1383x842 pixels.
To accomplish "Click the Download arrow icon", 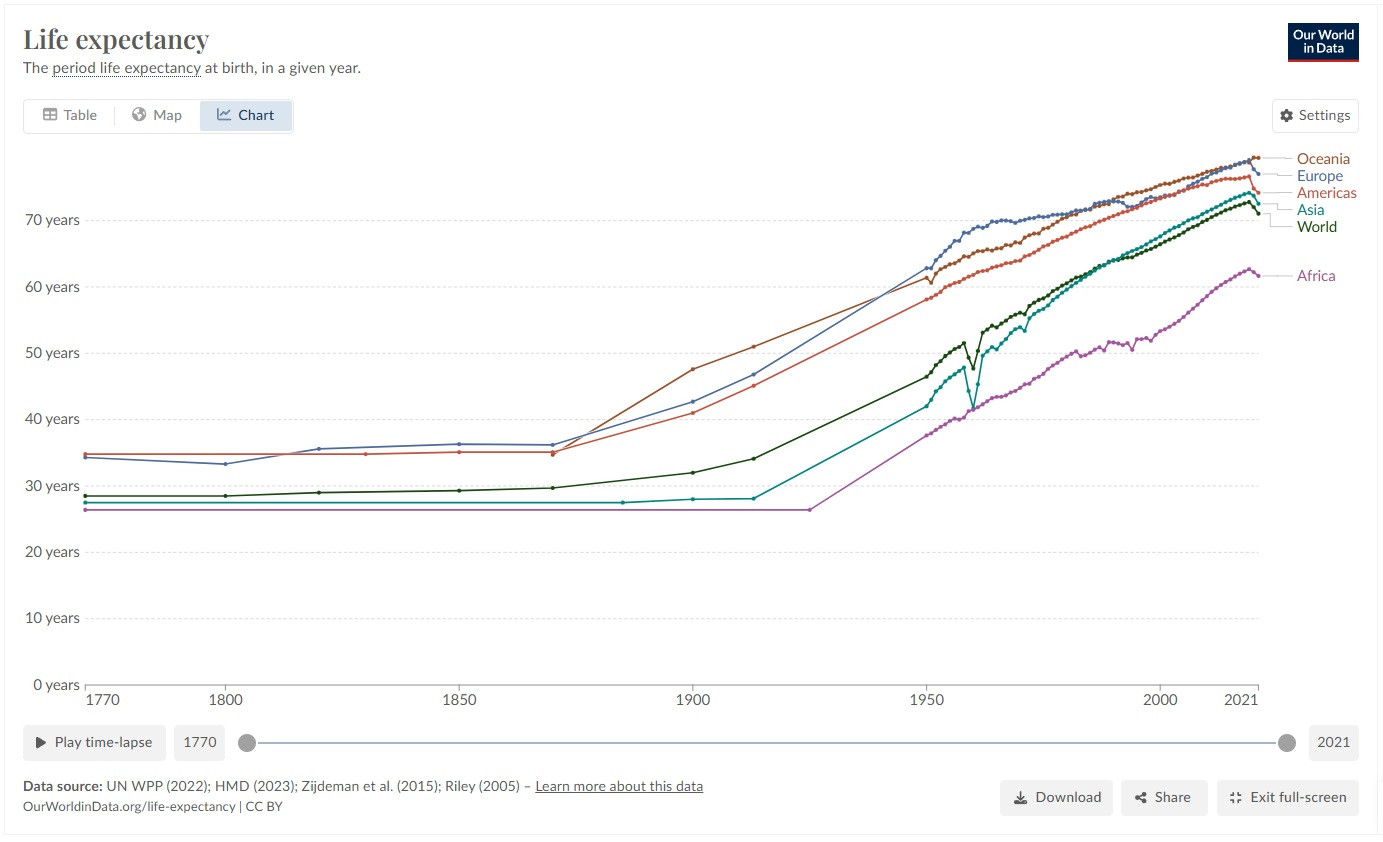I will pyautogui.click(x=1020, y=798).
